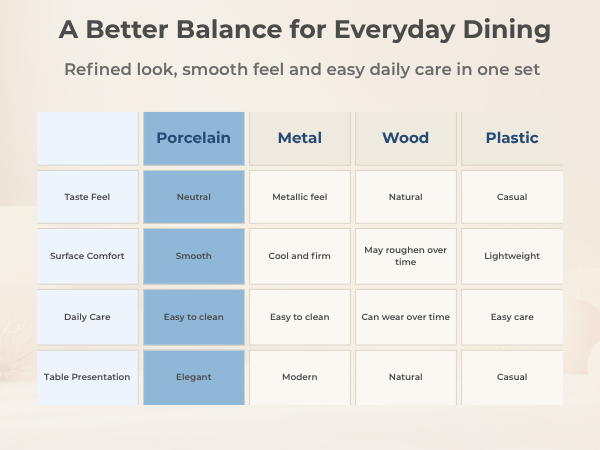The width and height of the screenshot is (600, 450).
Task: Click the main title A Better Balance heading
Action: click(x=305, y=29)
